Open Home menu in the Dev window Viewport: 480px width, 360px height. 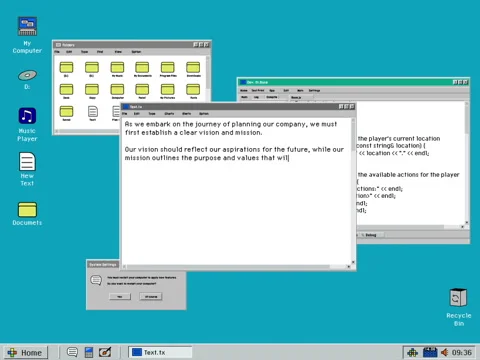(x=244, y=90)
